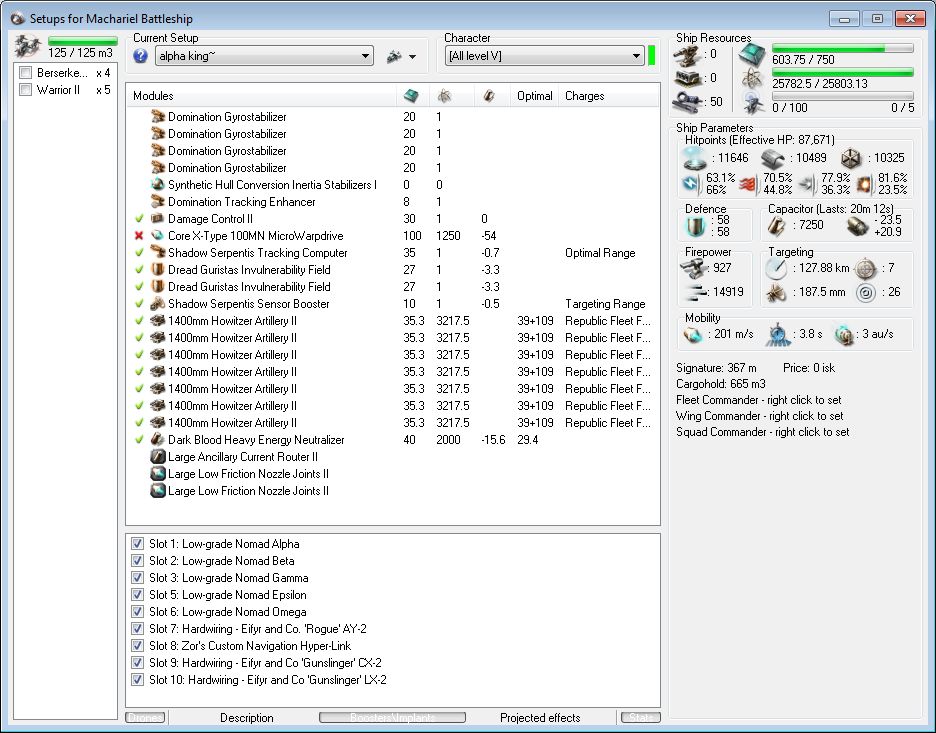Click the blue help question mark icon
Viewport: 936px width, 733px height.
(140, 56)
